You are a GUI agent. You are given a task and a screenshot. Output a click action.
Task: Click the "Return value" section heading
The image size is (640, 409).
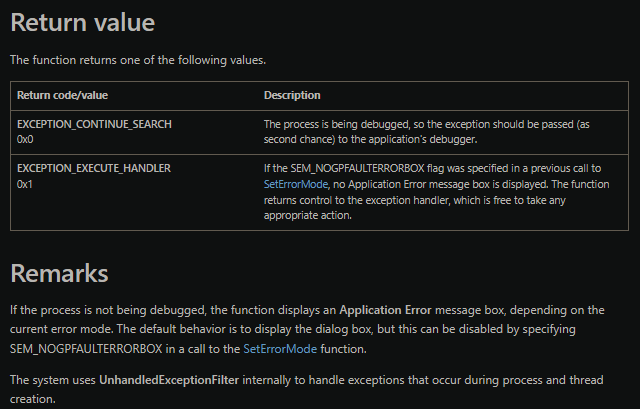click(82, 24)
